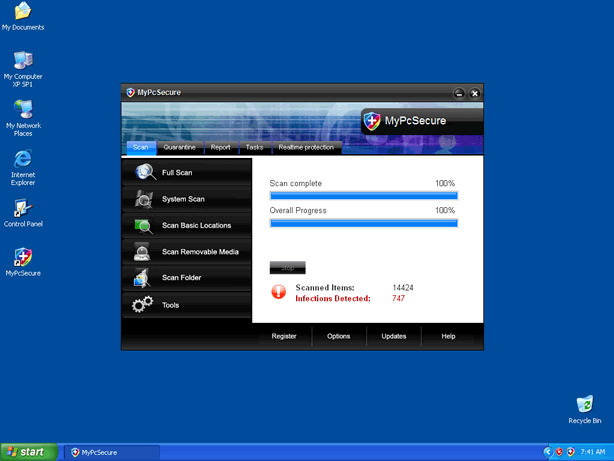Open Tools via the gears icon
Viewport: 614px width, 461px height.
tap(143, 304)
